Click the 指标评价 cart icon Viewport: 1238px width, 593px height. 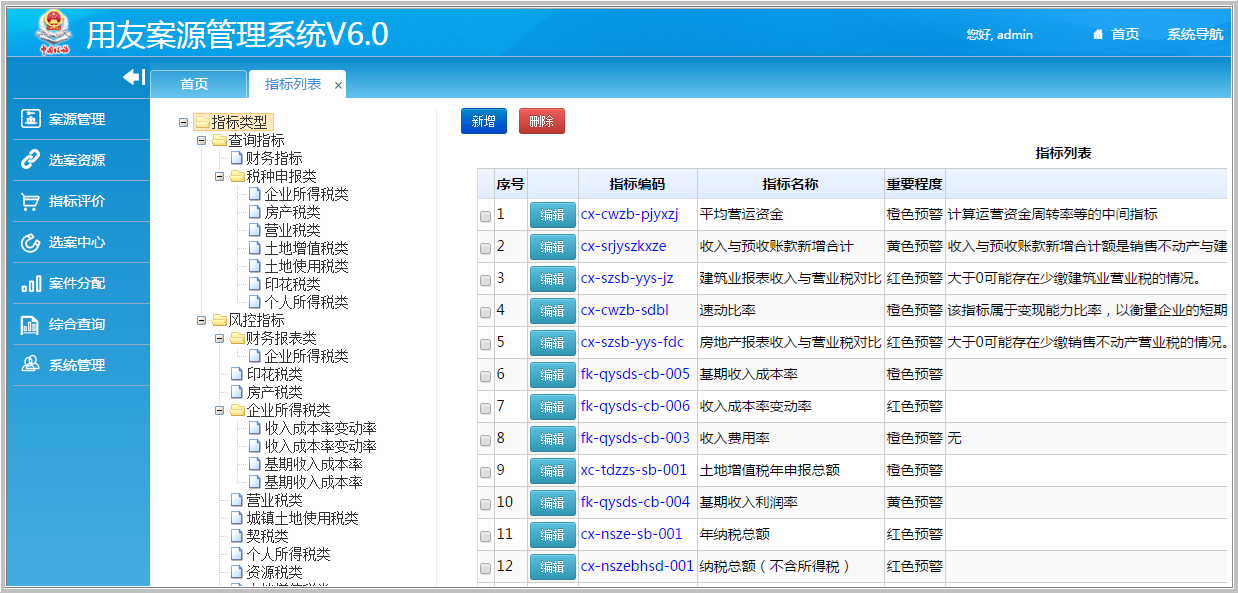point(31,201)
